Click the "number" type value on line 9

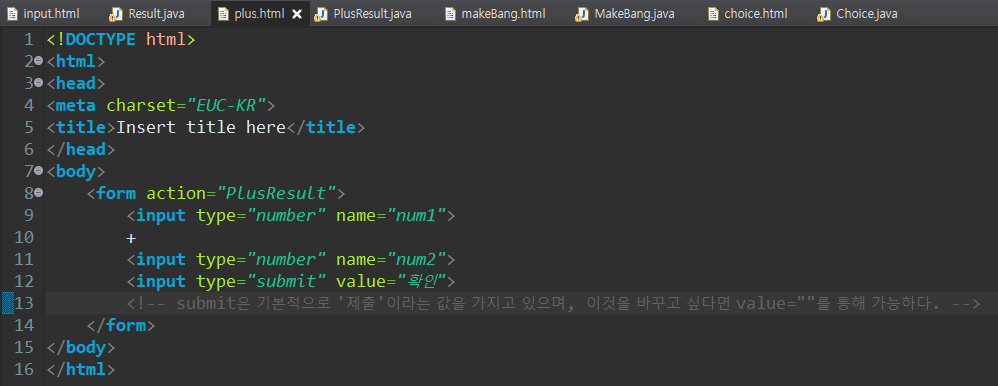click(x=286, y=215)
